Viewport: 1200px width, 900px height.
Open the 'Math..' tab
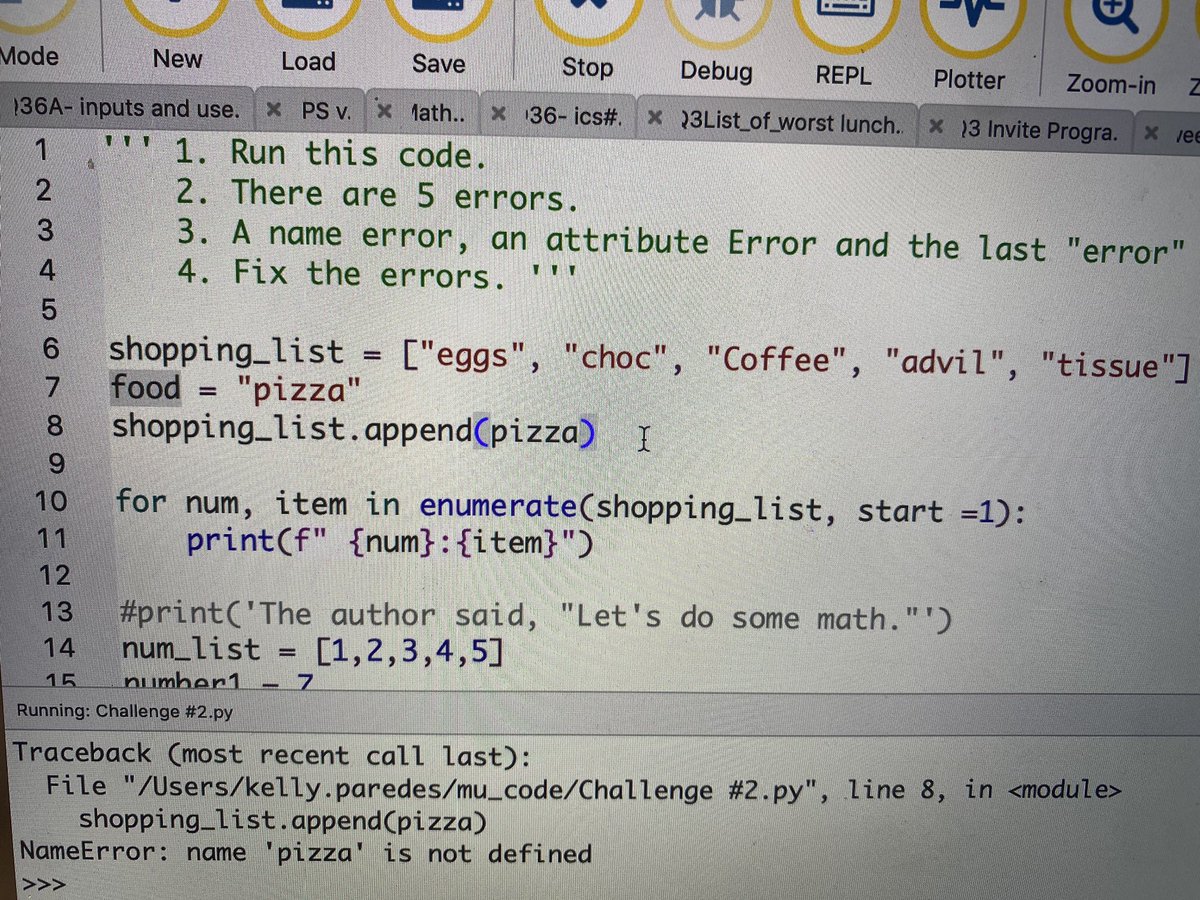(x=436, y=113)
